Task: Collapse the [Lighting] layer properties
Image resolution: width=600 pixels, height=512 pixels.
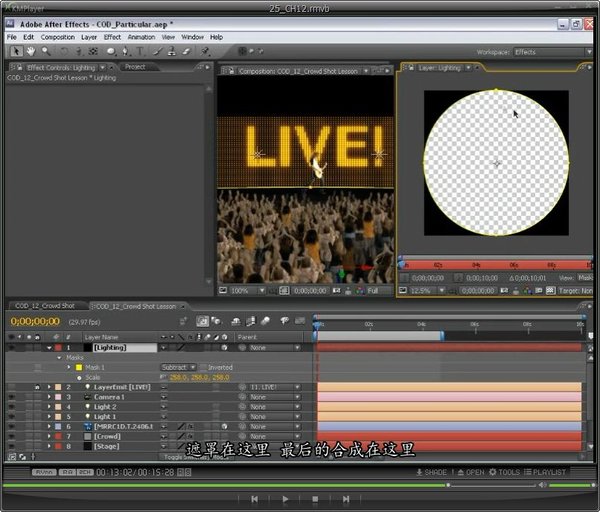Action: [x=48, y=348]
